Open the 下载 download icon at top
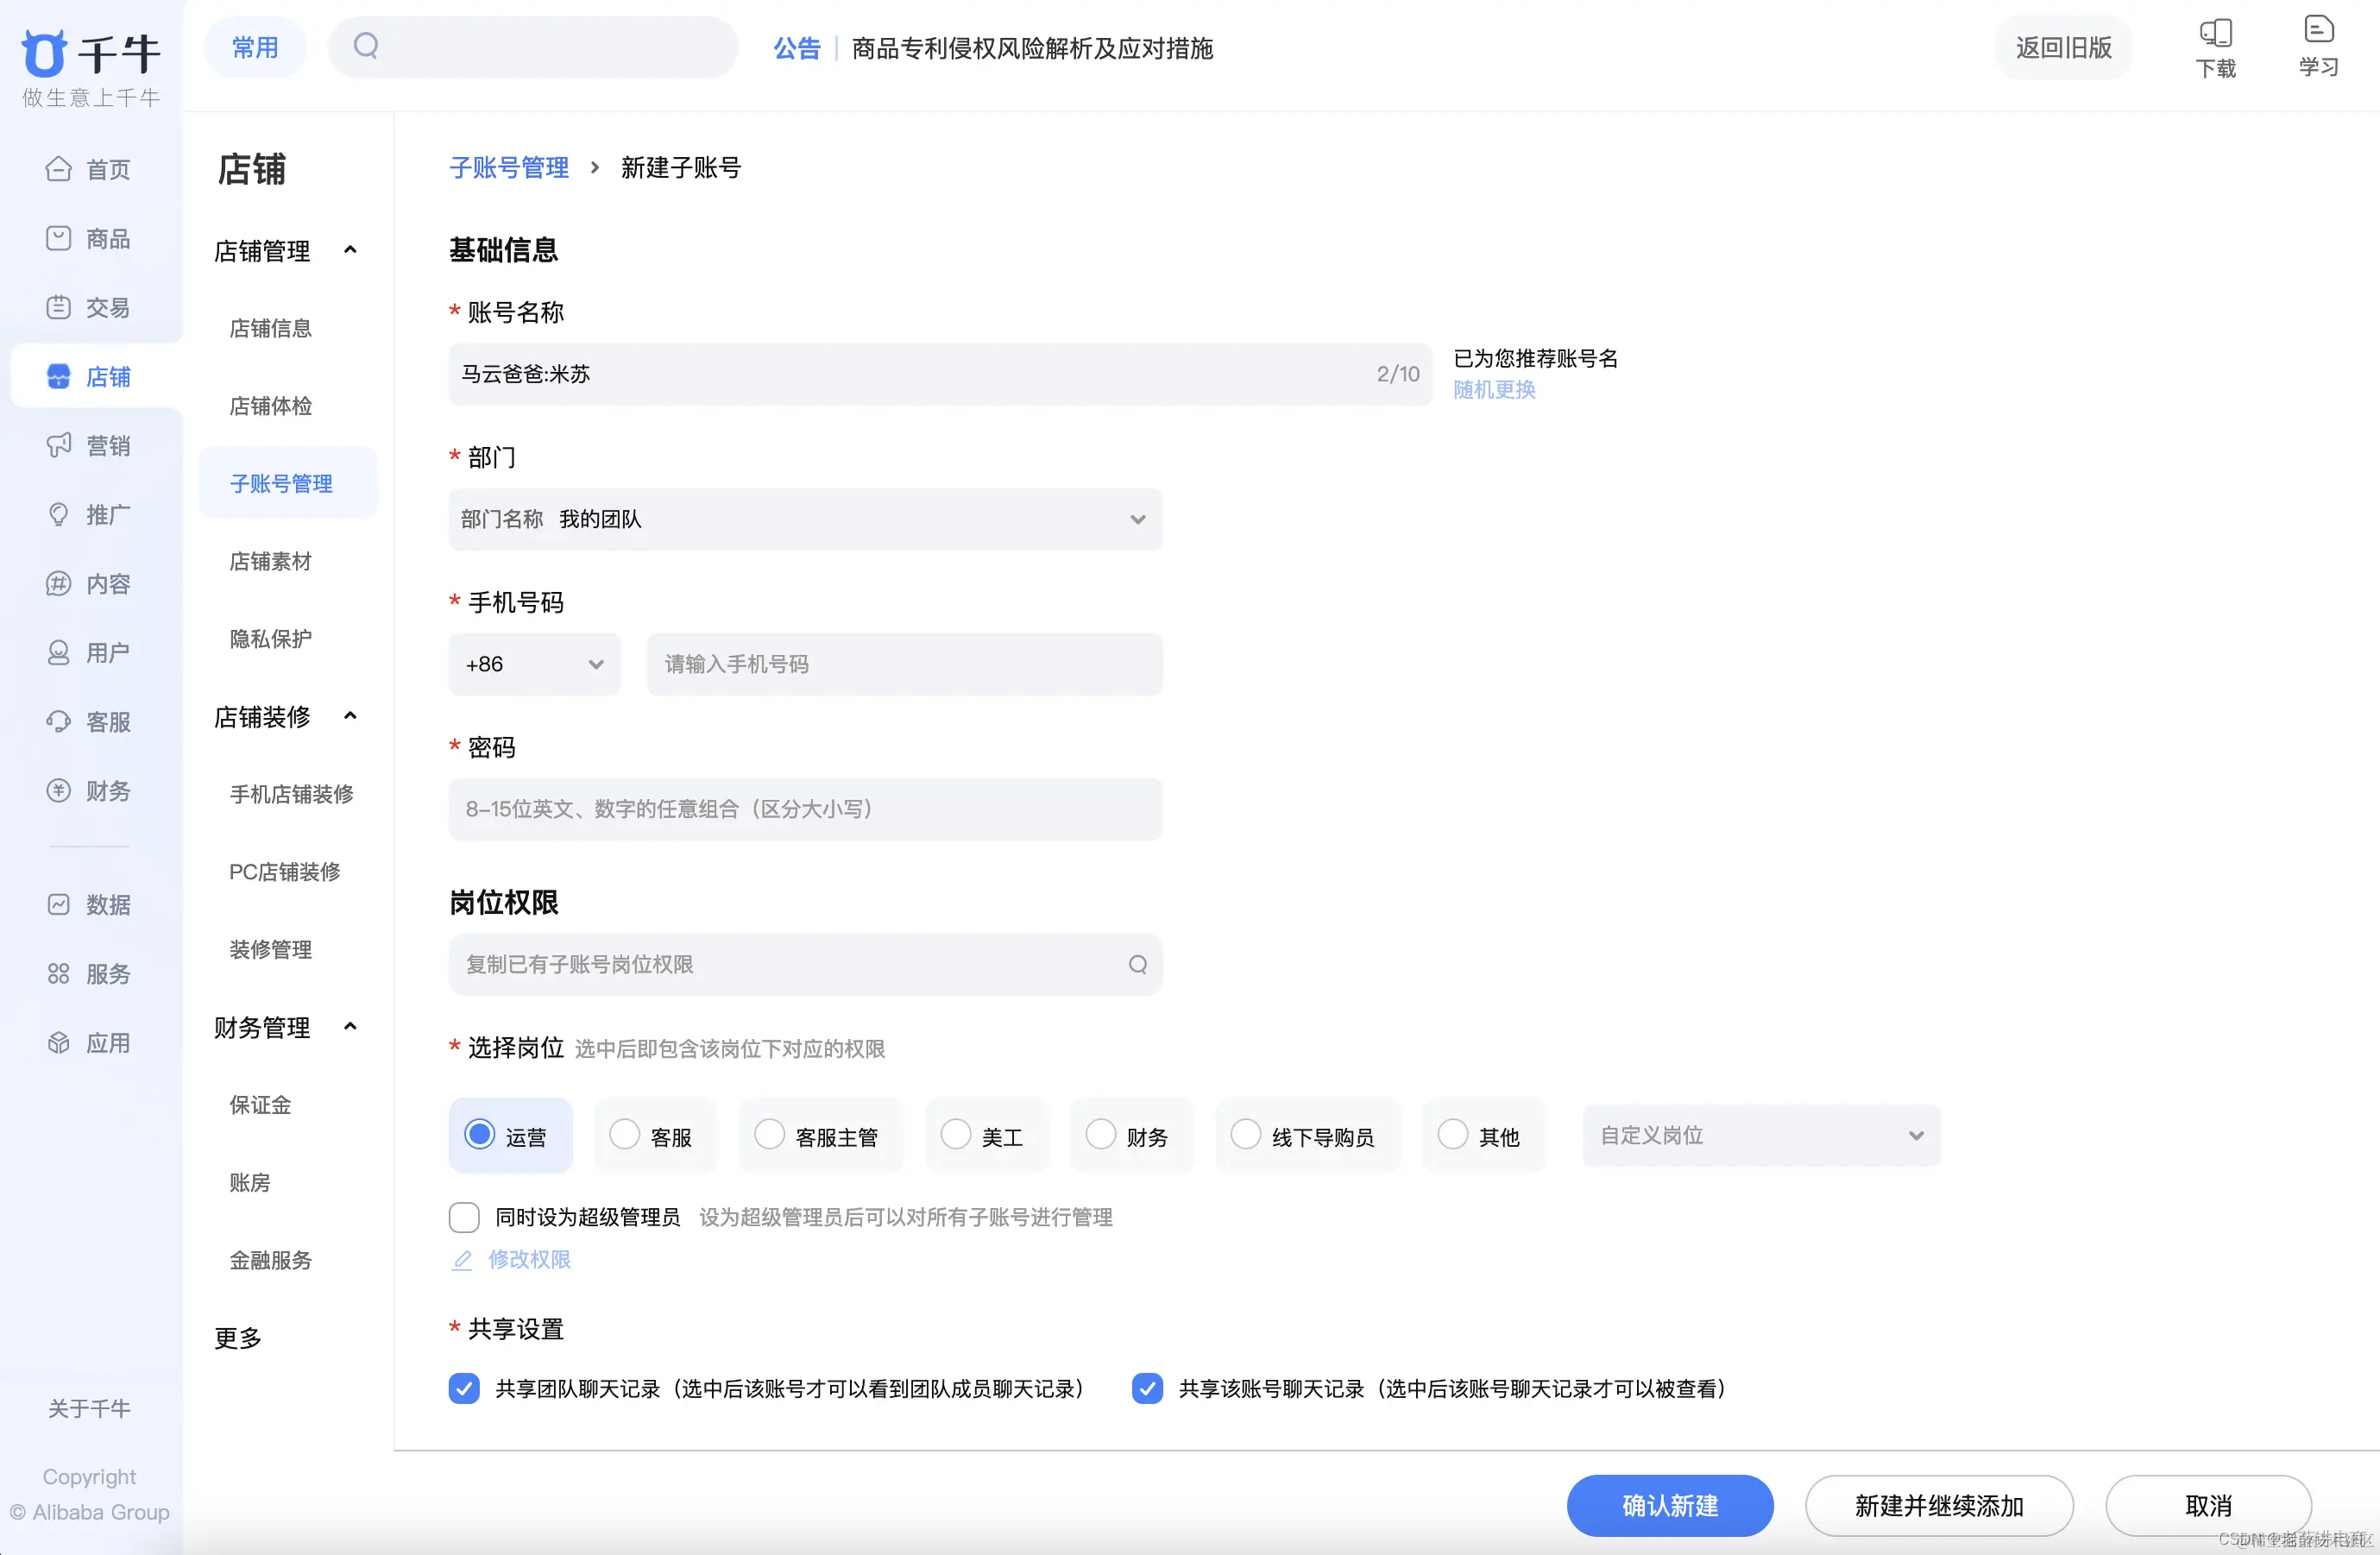The height and width of the screenshot is (1555, 2380). 2215,34
